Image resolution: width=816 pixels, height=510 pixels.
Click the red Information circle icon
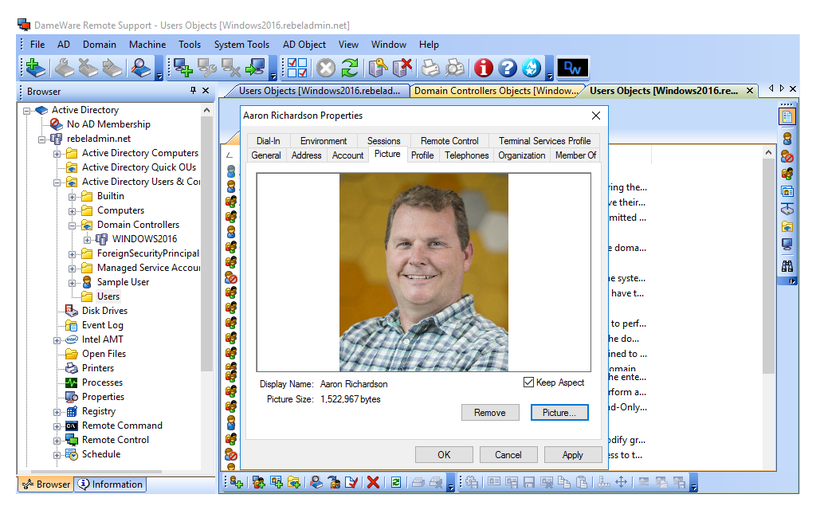coord(483,68)
